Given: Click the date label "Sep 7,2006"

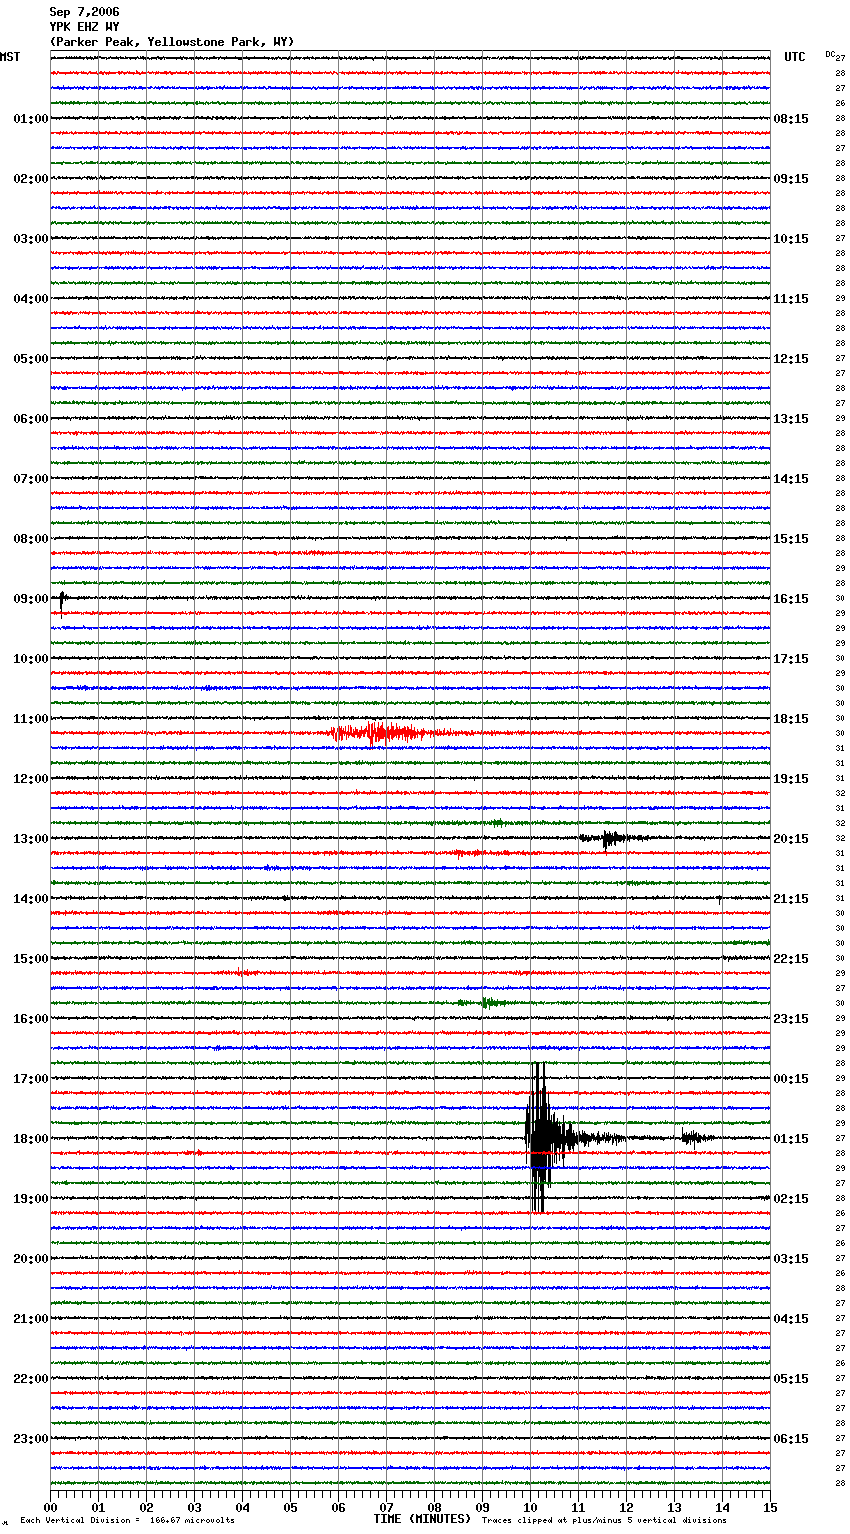Looking at the screenshot, I should coord(84,12).
